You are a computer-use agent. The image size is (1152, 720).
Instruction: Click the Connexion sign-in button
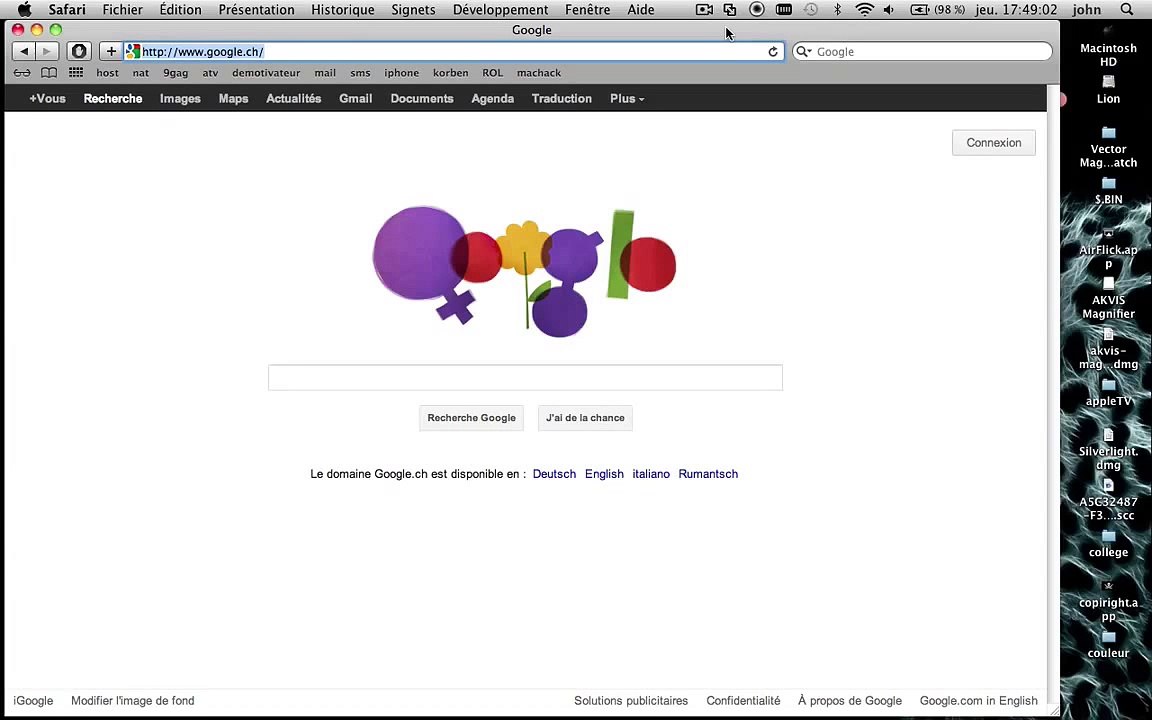(x=993, y=143)
